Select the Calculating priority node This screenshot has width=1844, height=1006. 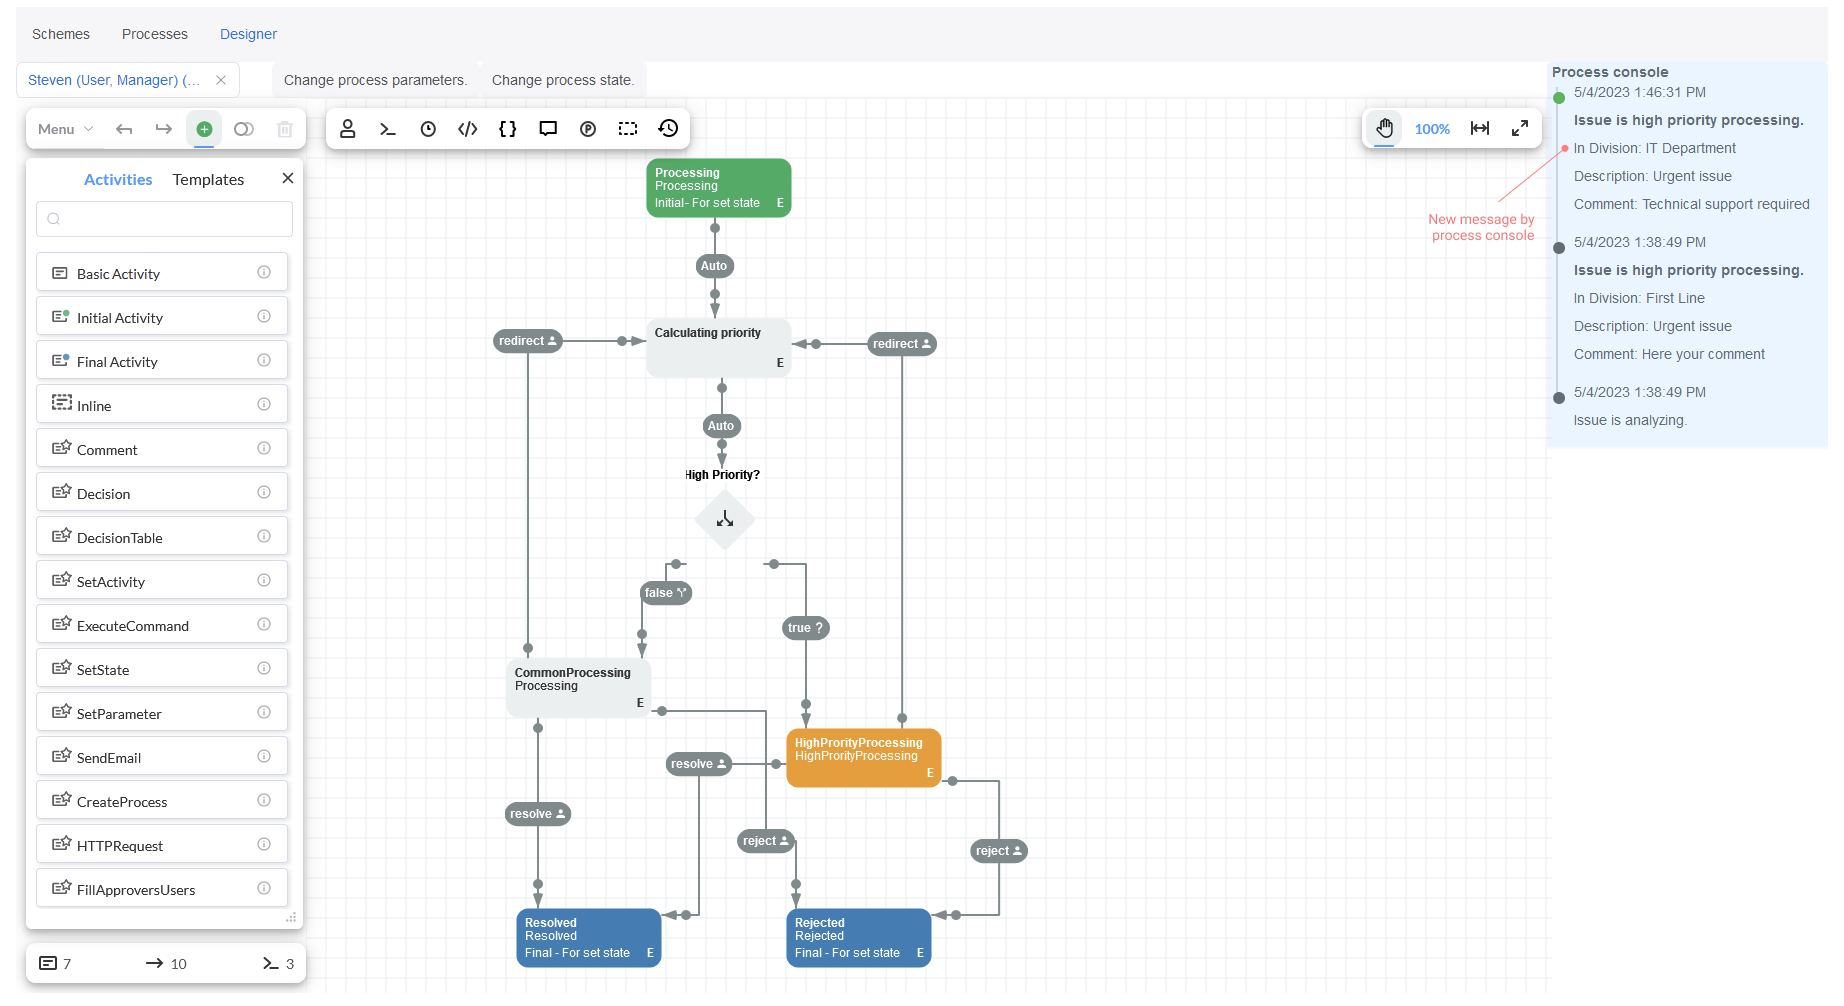pos(719,348)
